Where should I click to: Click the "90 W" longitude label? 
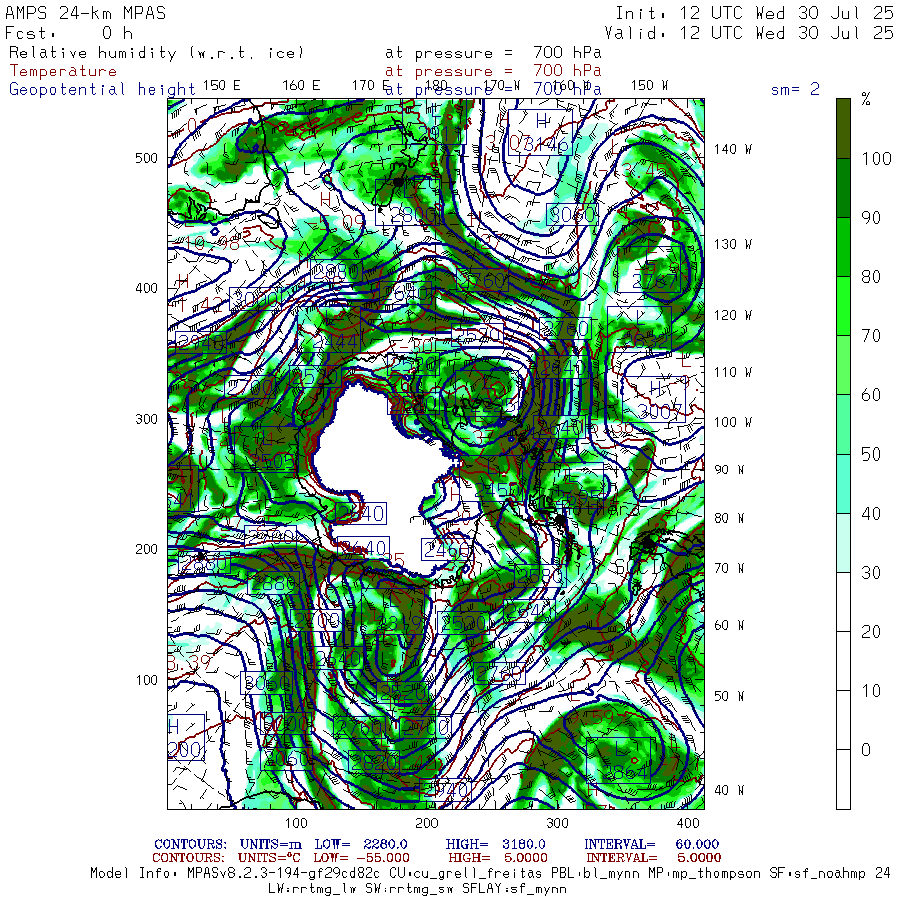click(x=729, y=470)
